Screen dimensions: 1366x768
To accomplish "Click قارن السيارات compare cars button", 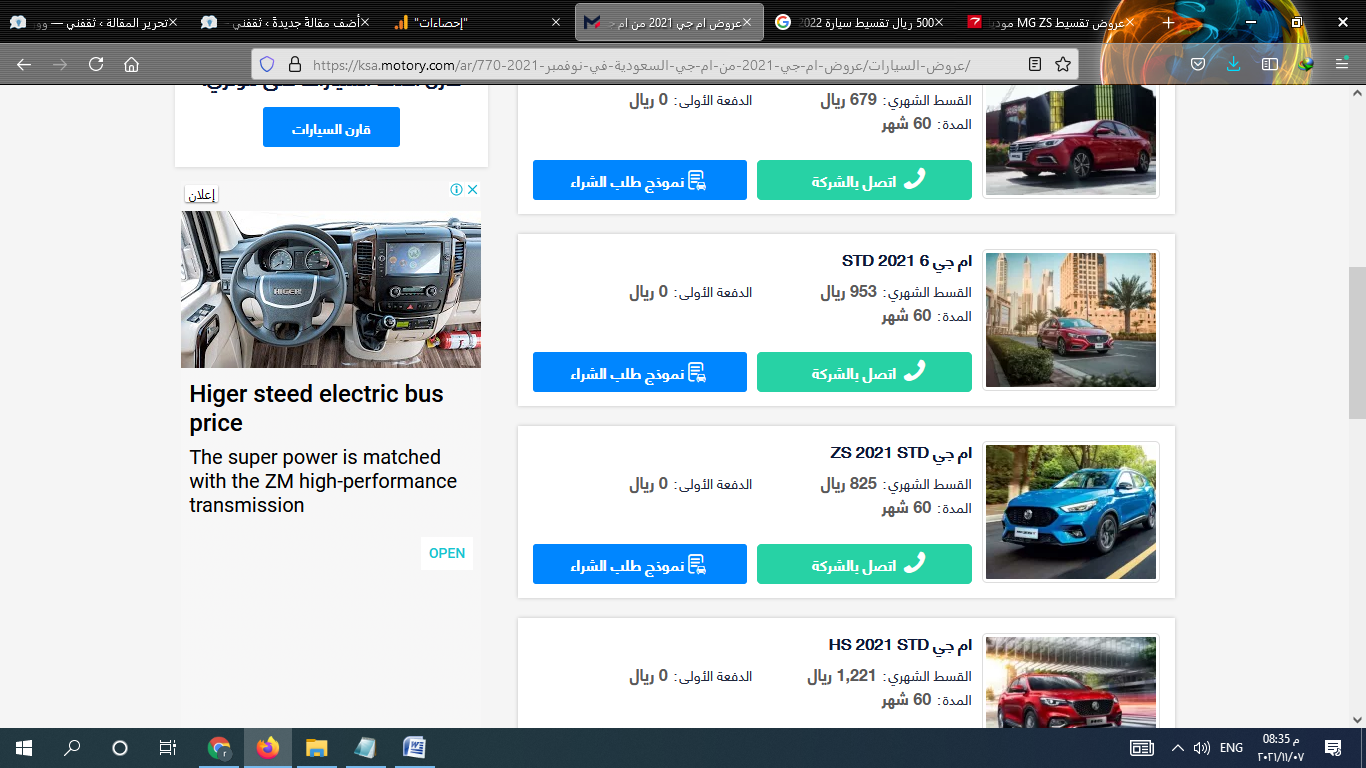I will coord(331,128).
